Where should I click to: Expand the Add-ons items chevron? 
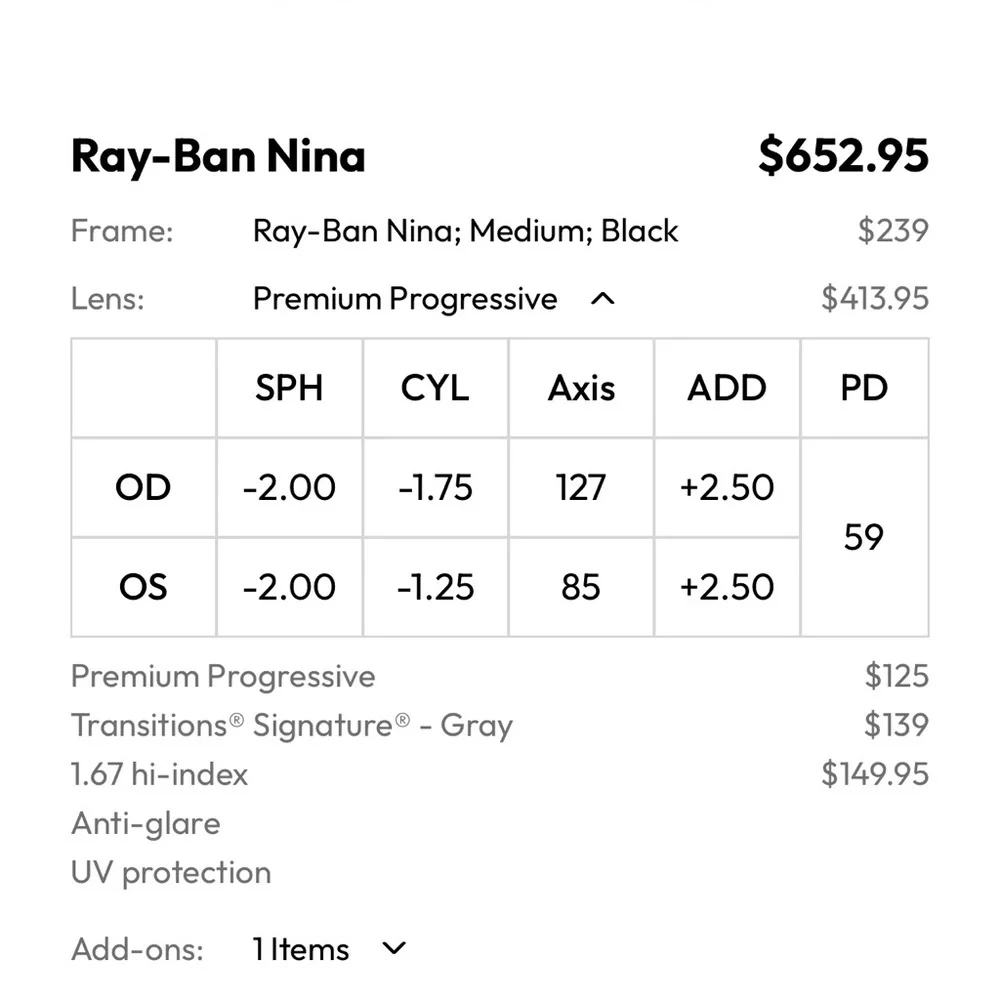[x=395, y=948]
